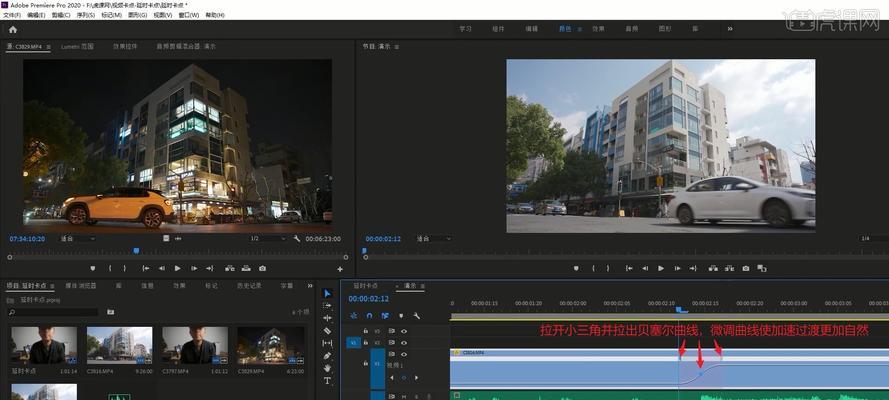Add marker in Source monitor
Image resolution: width=889 pixels, height=400 pixels.
pyautogui.click(x=93, y=269)
